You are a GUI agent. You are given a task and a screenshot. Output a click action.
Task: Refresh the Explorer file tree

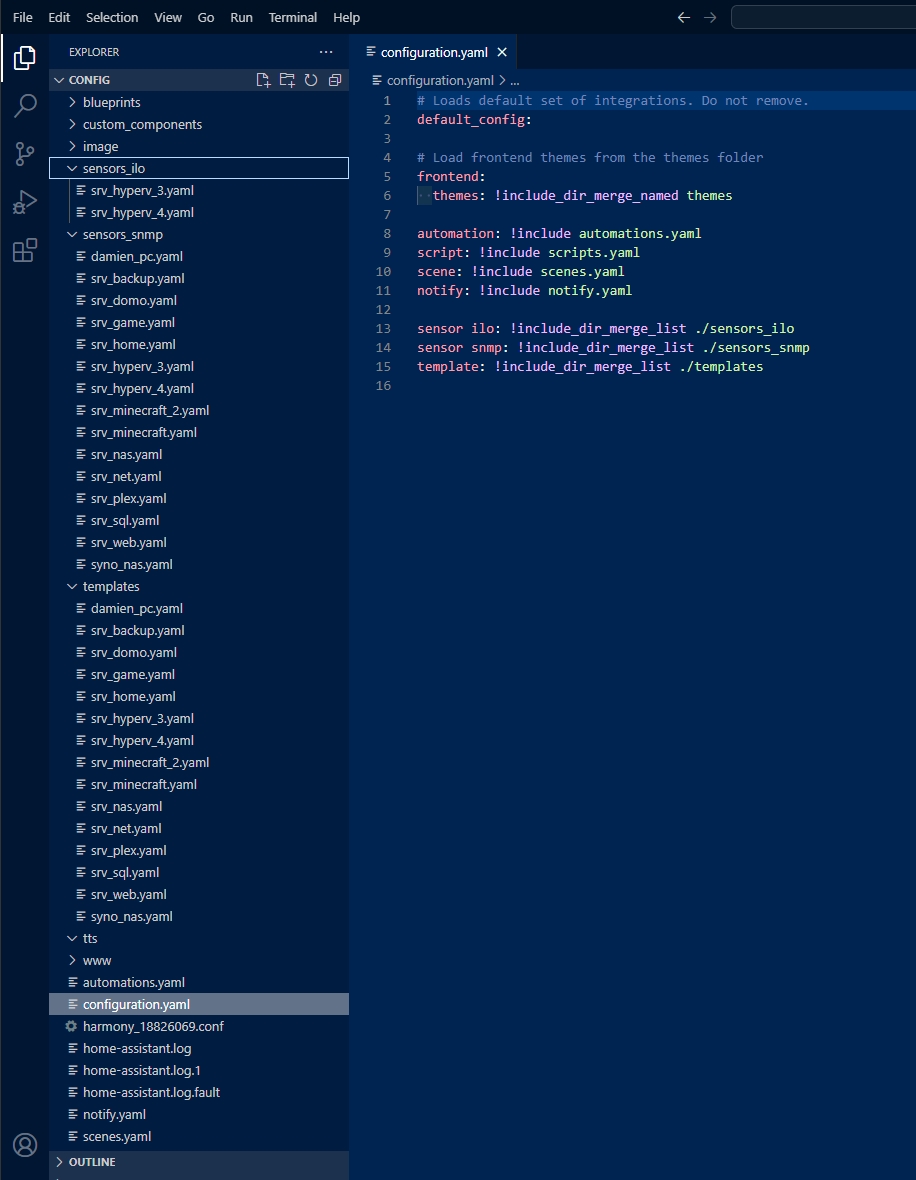(x=311, y=80)
